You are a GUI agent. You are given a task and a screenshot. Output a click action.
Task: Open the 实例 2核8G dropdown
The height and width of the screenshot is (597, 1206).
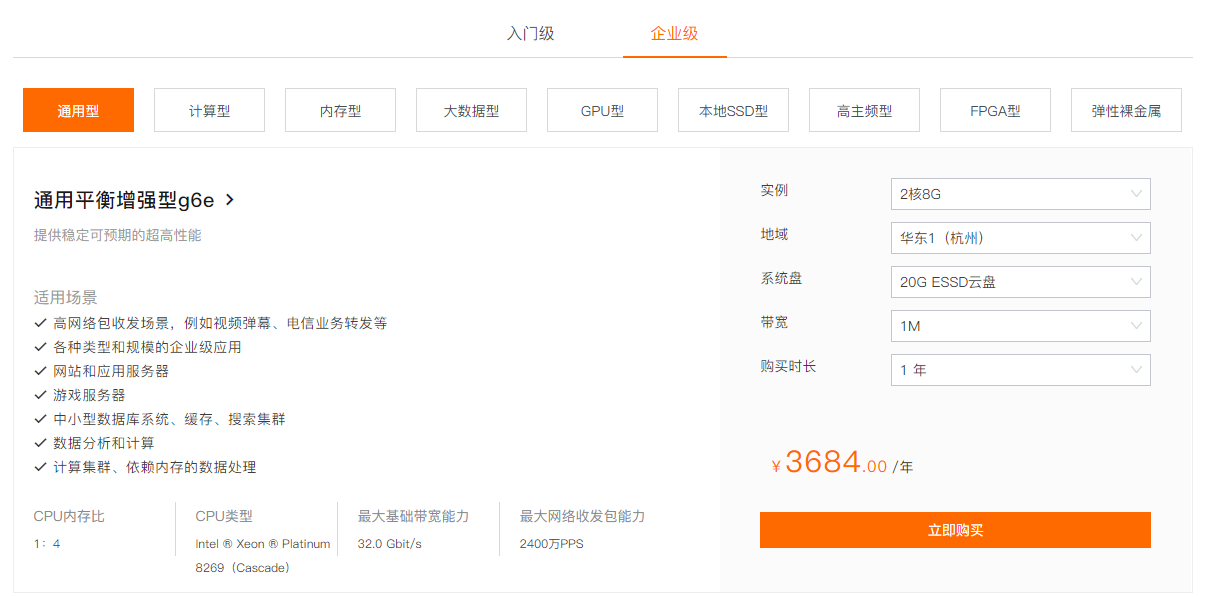1020,194
